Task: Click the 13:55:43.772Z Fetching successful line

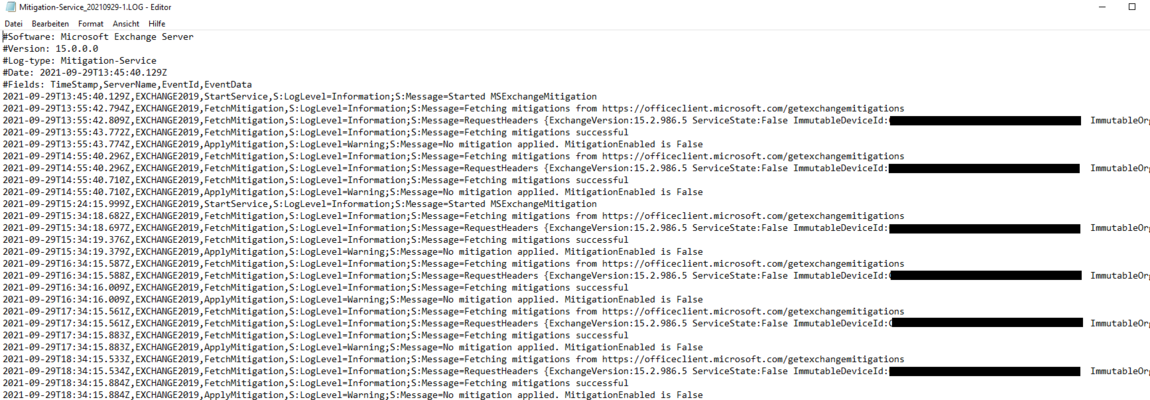Action: click(x=315, y=132)
